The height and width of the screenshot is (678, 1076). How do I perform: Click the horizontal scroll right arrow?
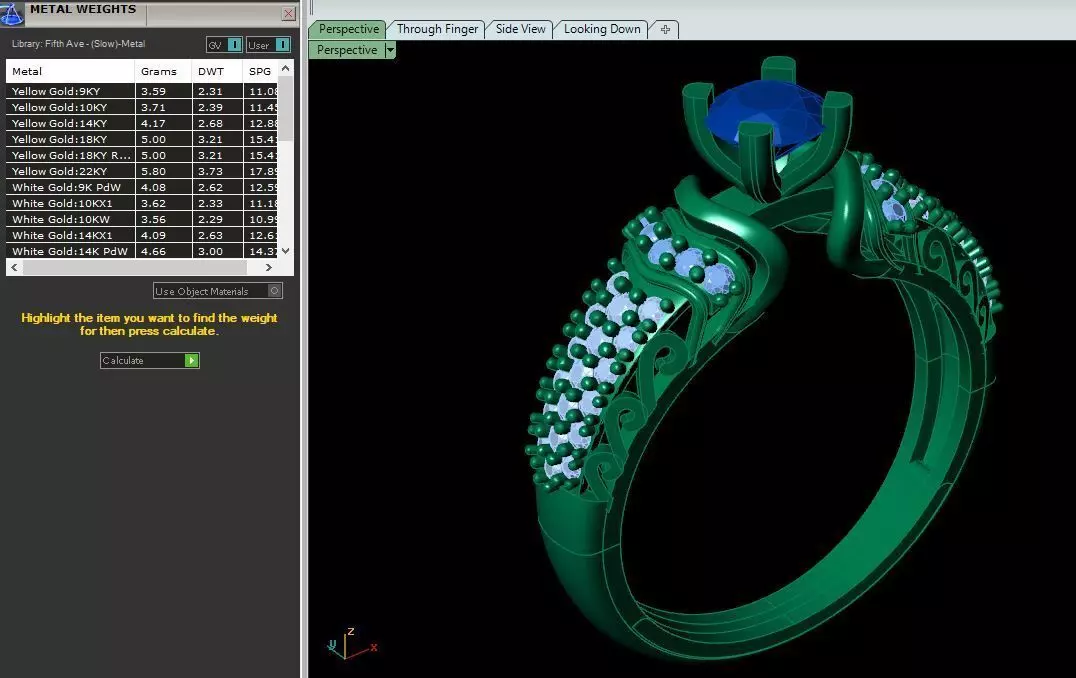click(x=268, y=268)
